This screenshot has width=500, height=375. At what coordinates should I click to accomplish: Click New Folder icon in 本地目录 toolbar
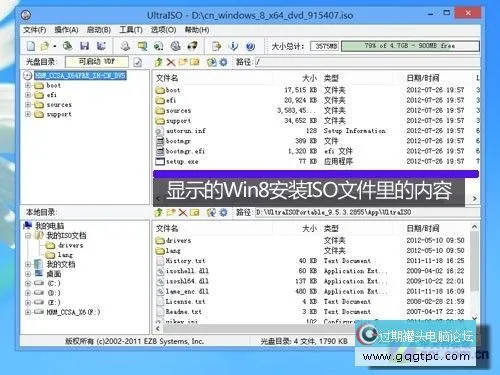pyautogui.click(x=171, y=212)
